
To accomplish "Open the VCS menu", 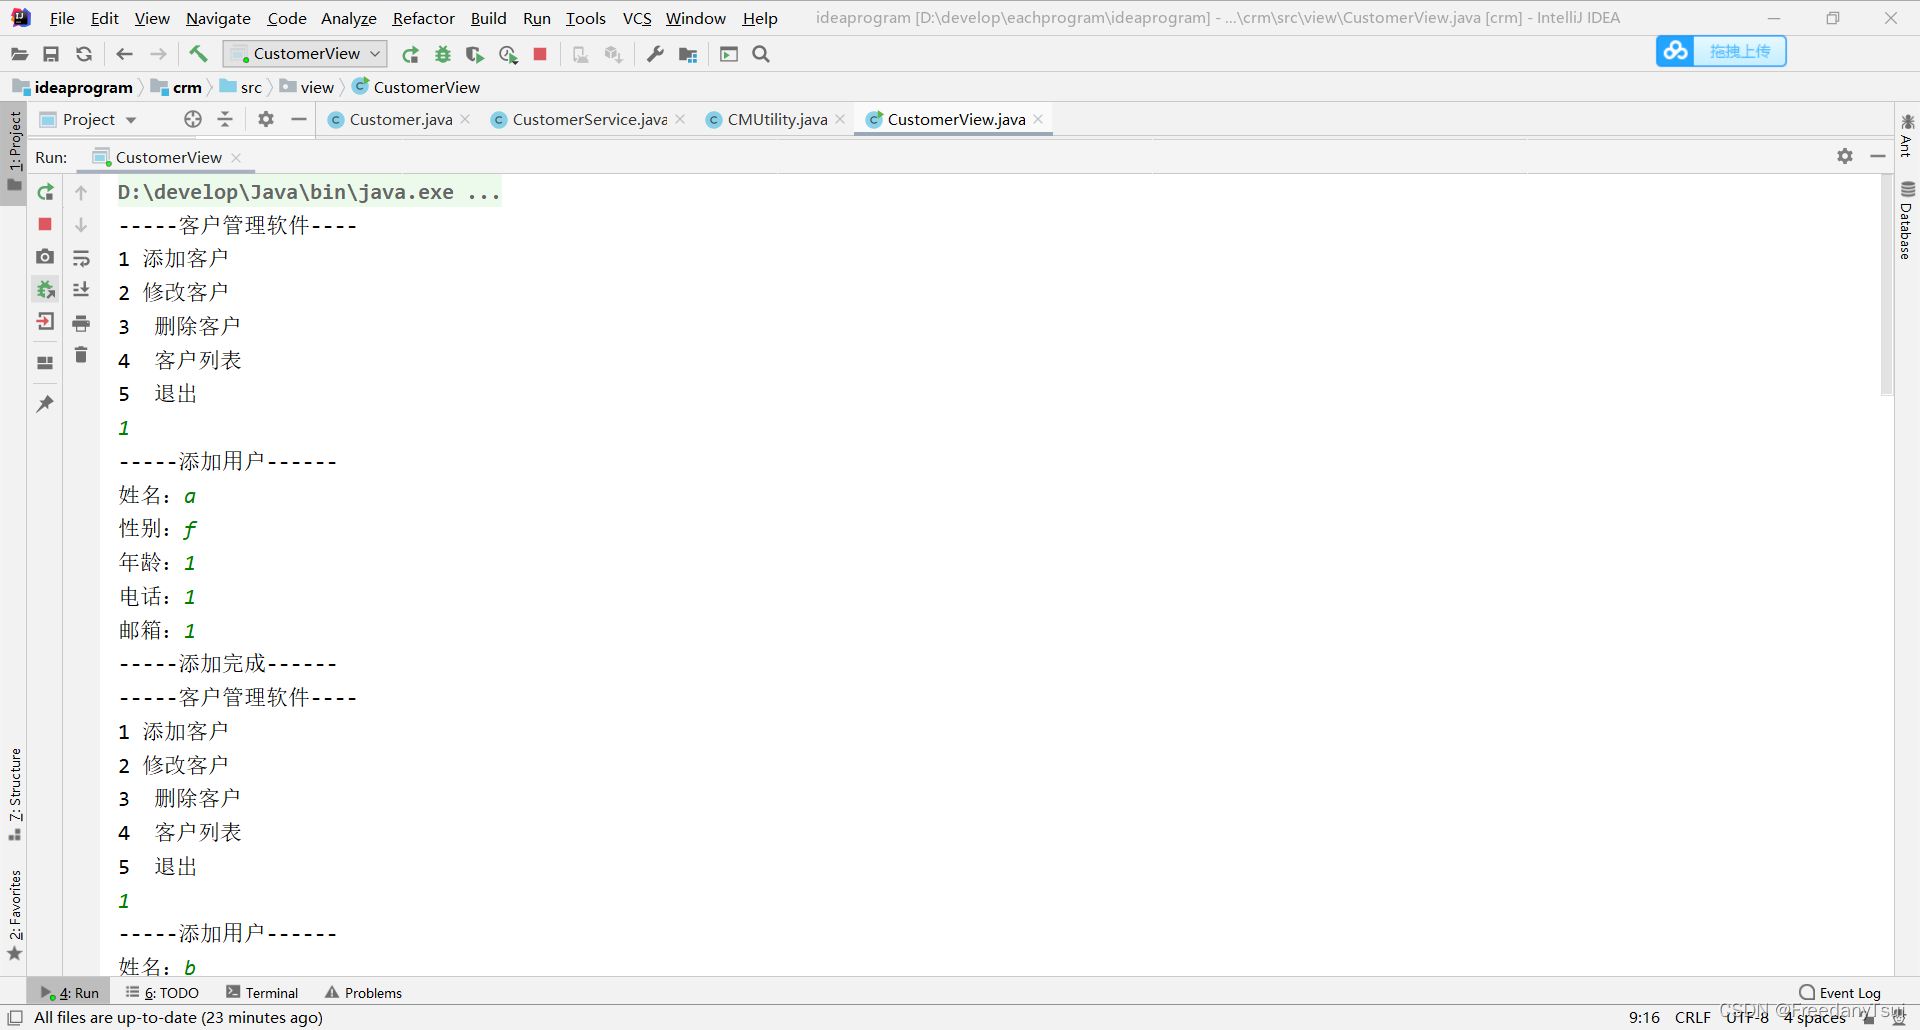I will pos(636,18).
